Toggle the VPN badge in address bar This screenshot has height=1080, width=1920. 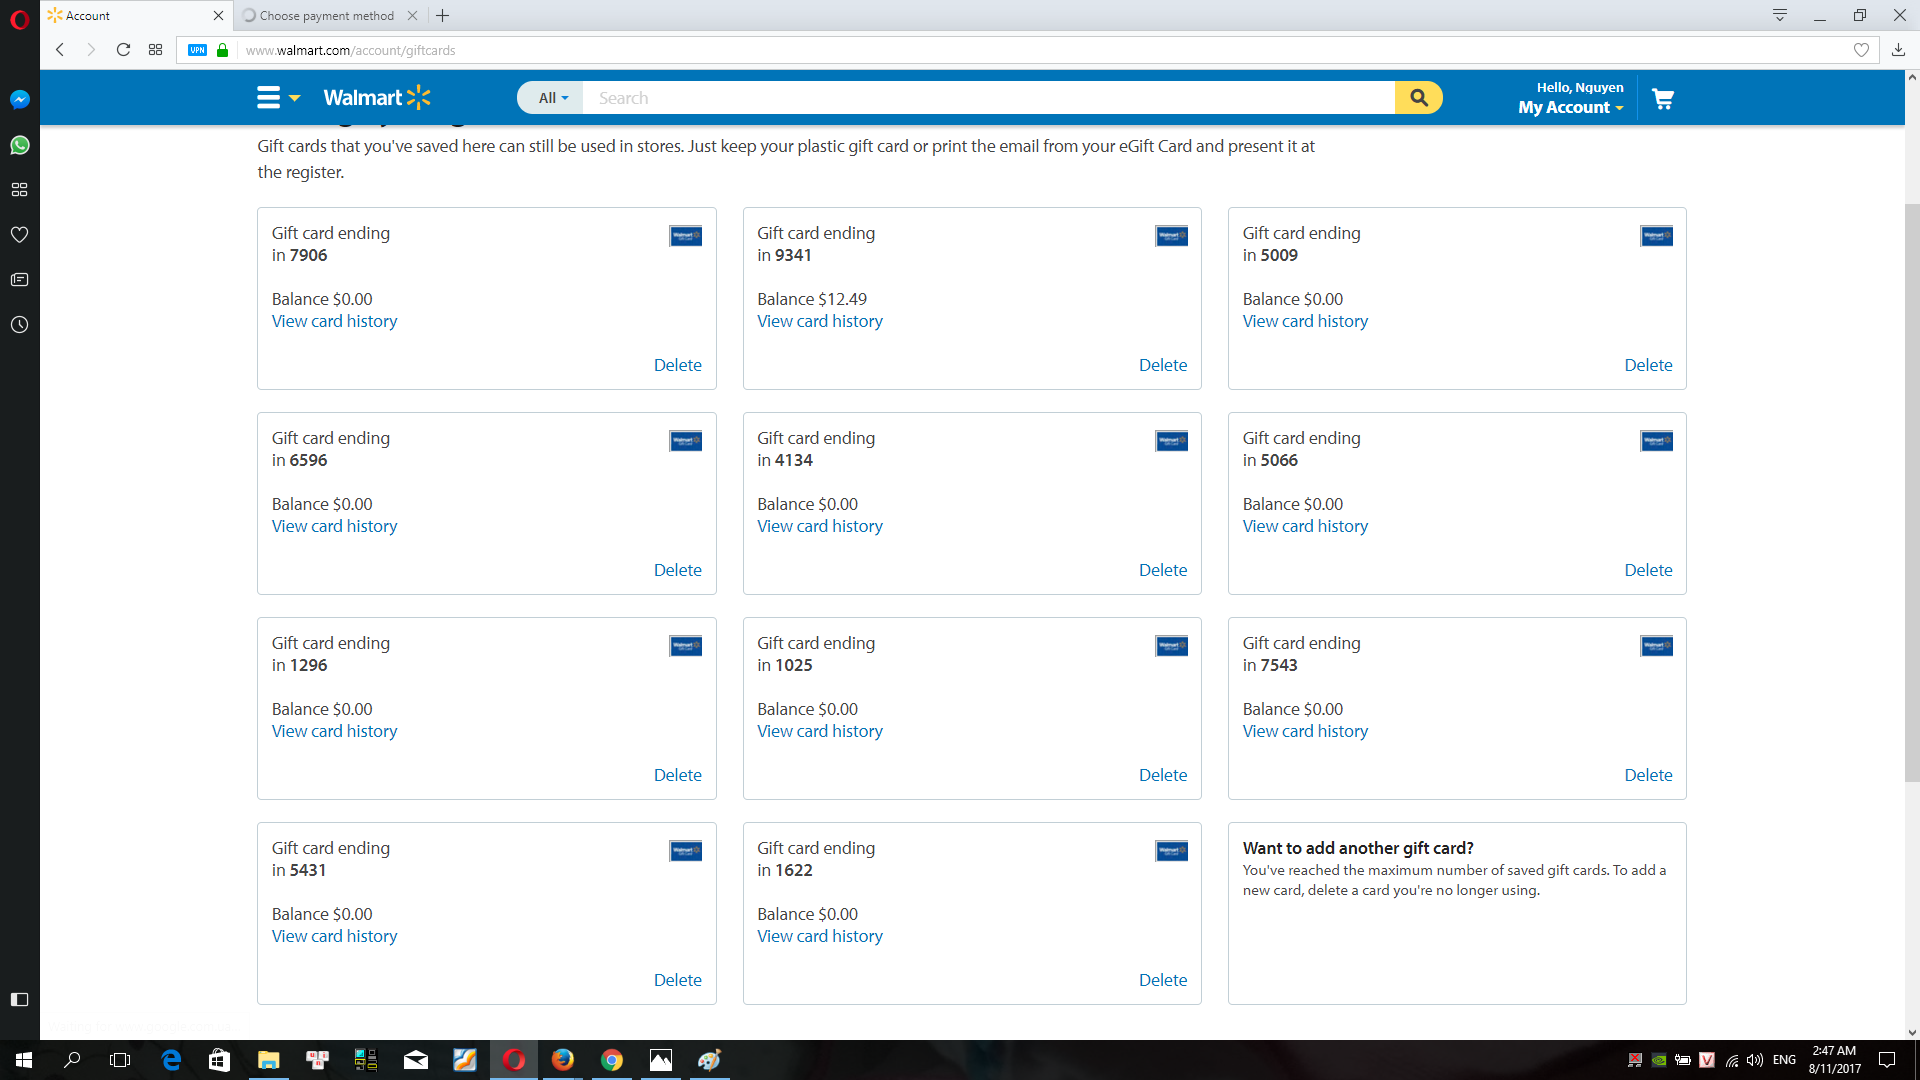click(197, 50)
